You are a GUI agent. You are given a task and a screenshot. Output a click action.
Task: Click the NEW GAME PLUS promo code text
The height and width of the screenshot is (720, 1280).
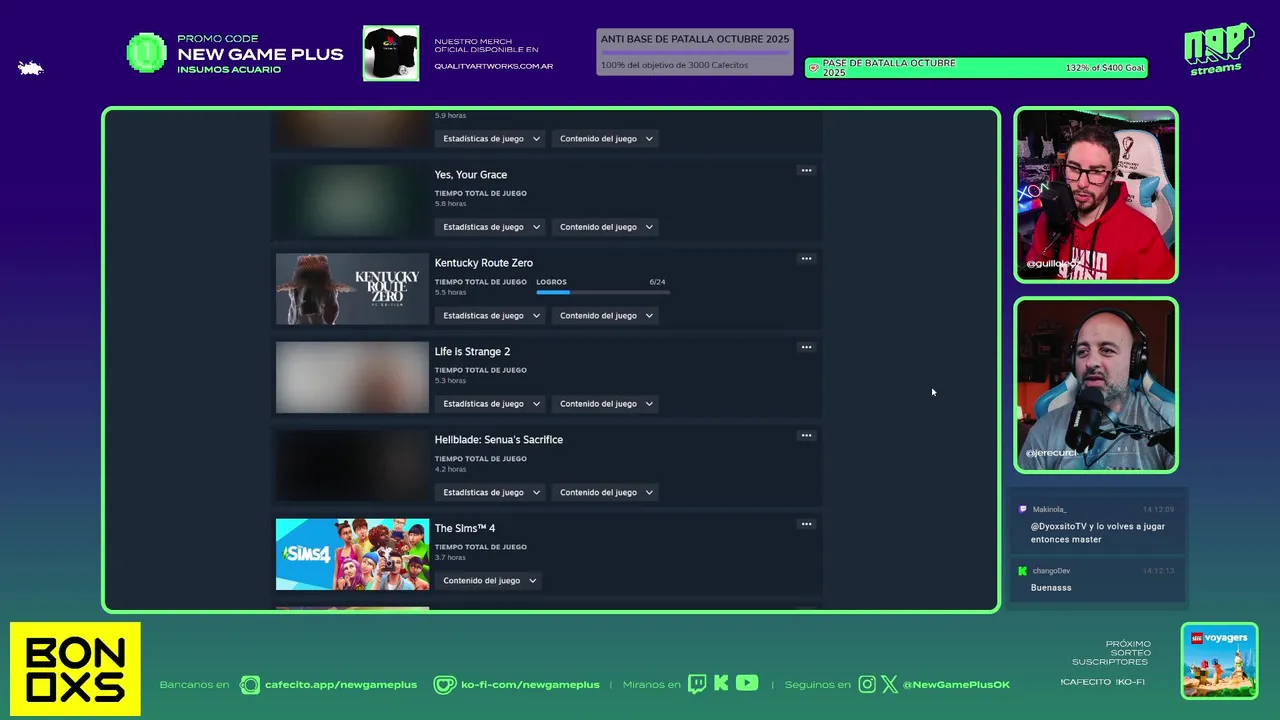(260, 54)
